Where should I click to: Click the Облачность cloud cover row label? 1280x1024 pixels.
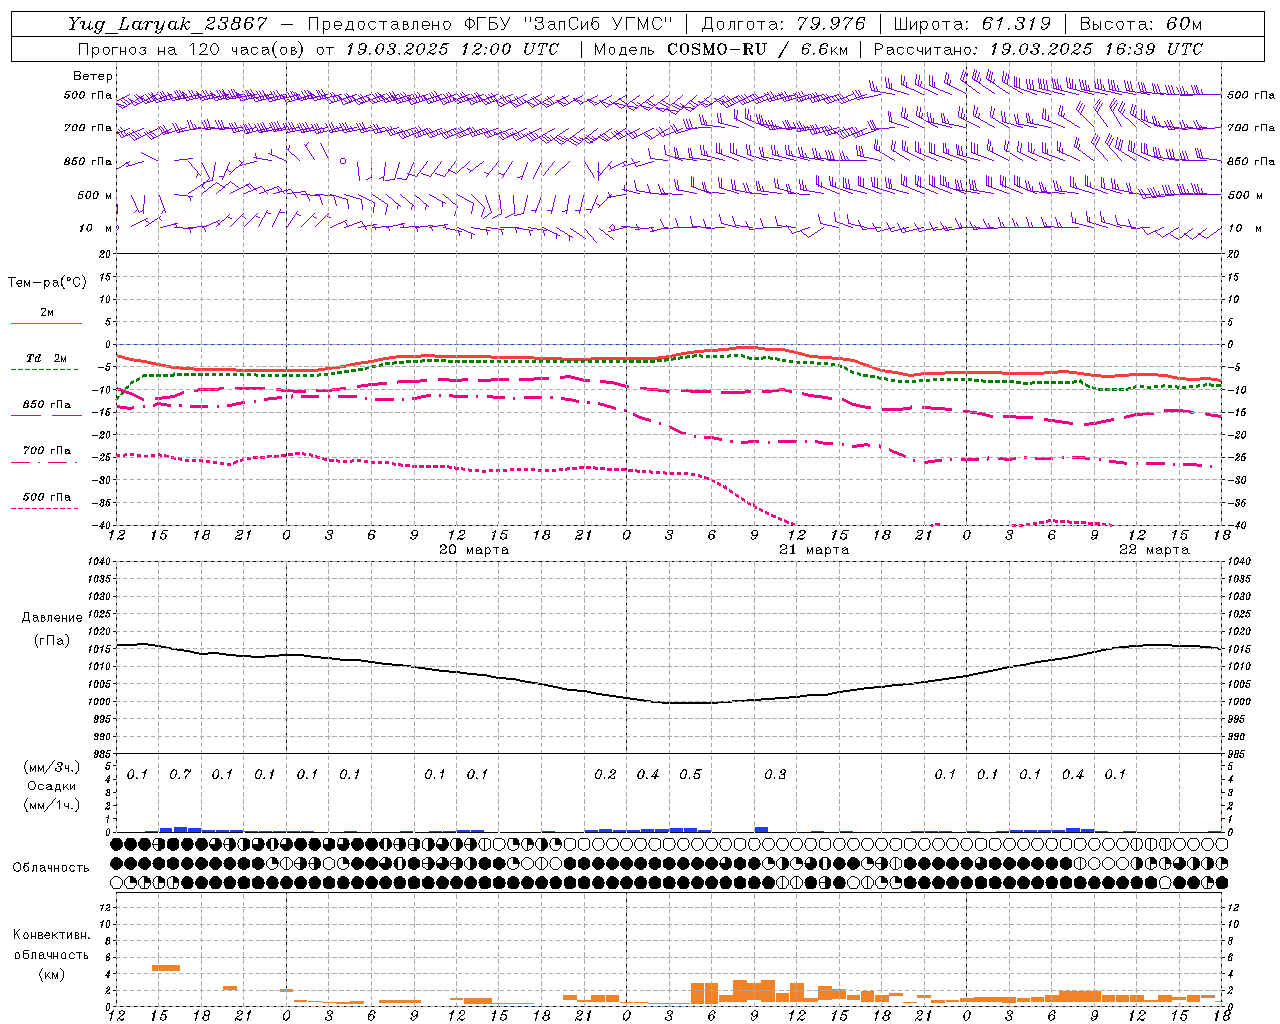(51, 868)
